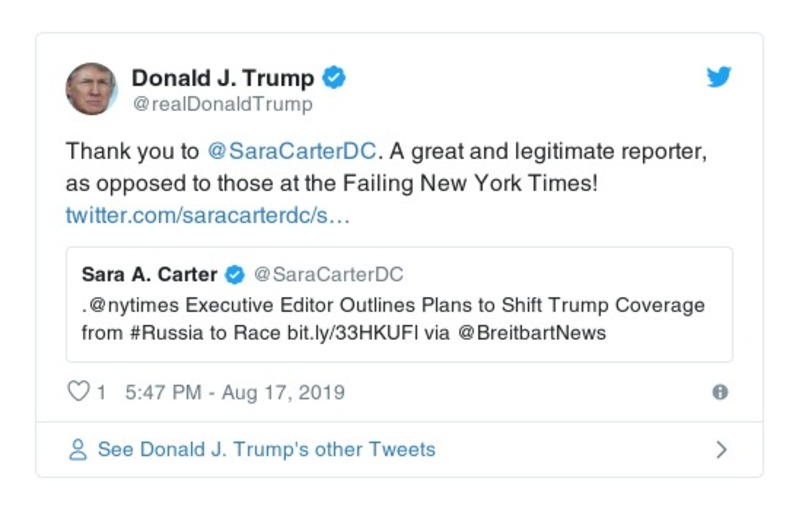Click the tweet info icon

click(x=719, y=392)
